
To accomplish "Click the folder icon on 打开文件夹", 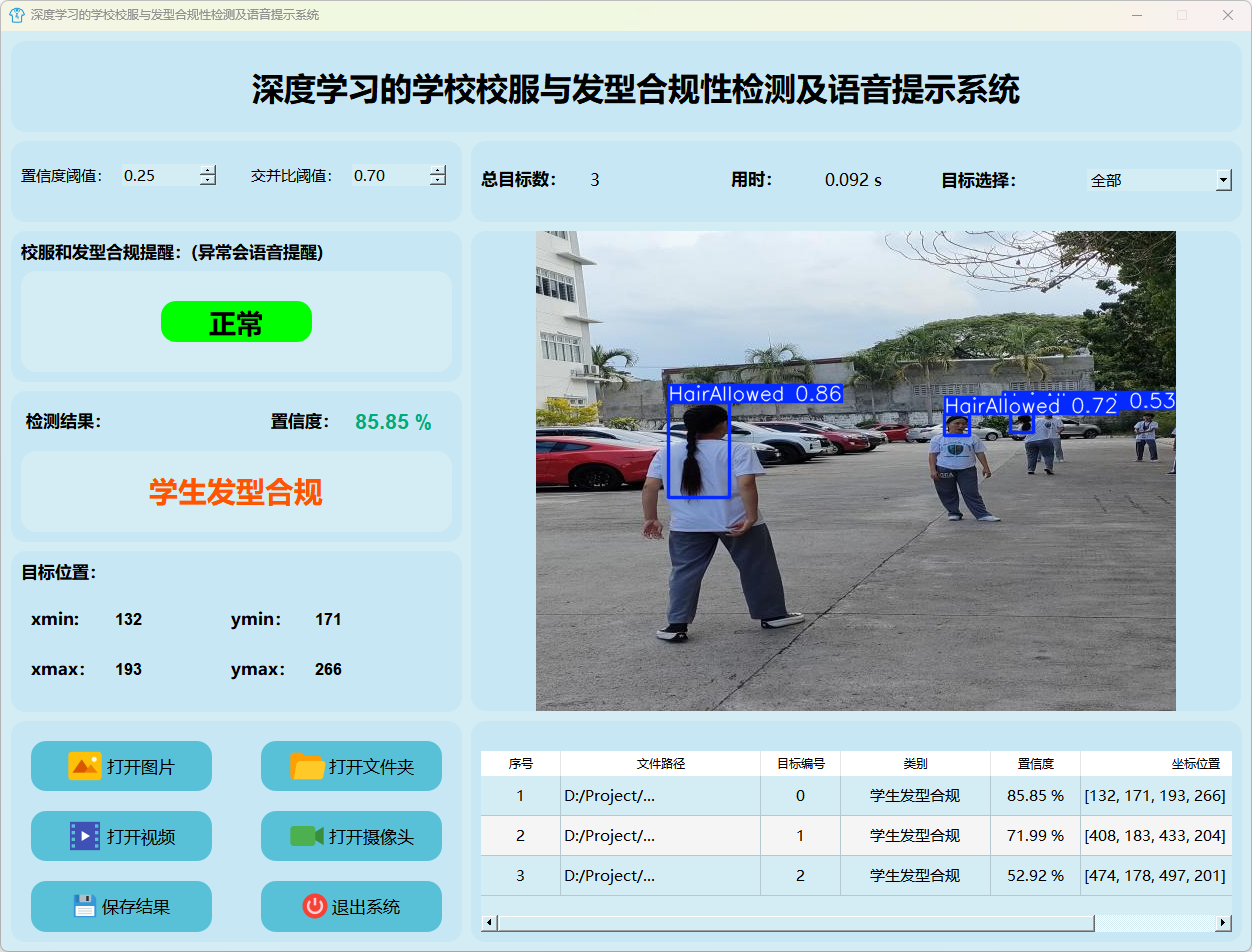I will tap(307, 766).
